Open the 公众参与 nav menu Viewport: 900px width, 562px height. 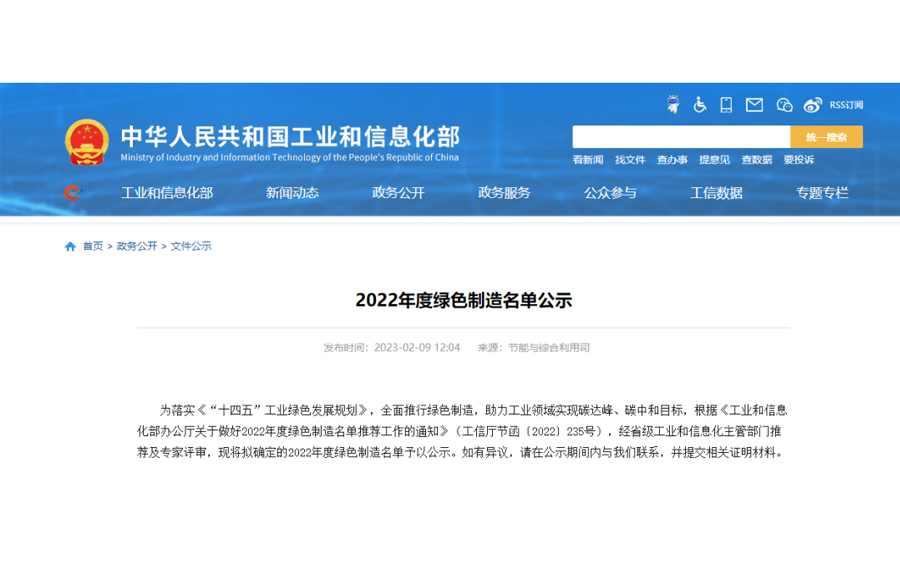(x=610, y=193)
